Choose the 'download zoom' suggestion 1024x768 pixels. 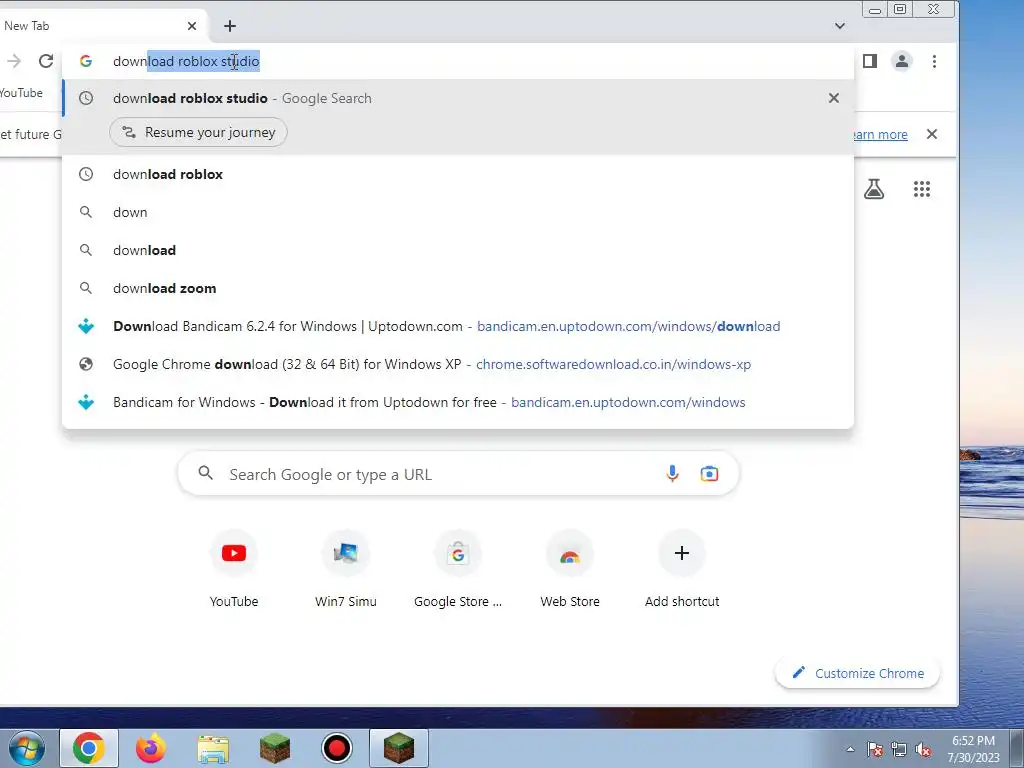click(x=458, y=288)
